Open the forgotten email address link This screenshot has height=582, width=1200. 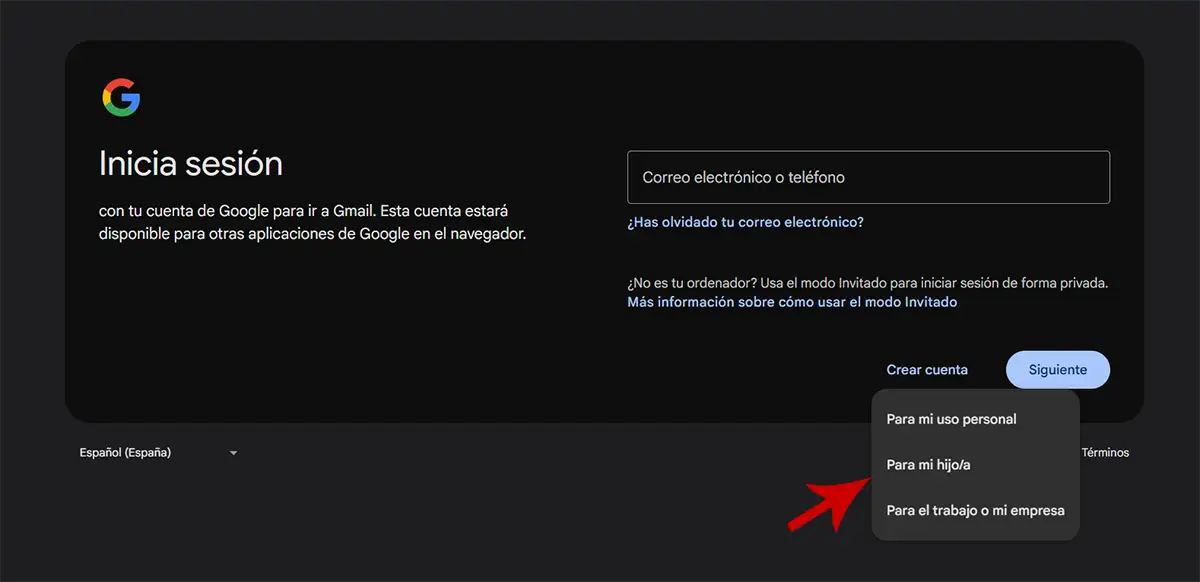[x=745, y=222]
